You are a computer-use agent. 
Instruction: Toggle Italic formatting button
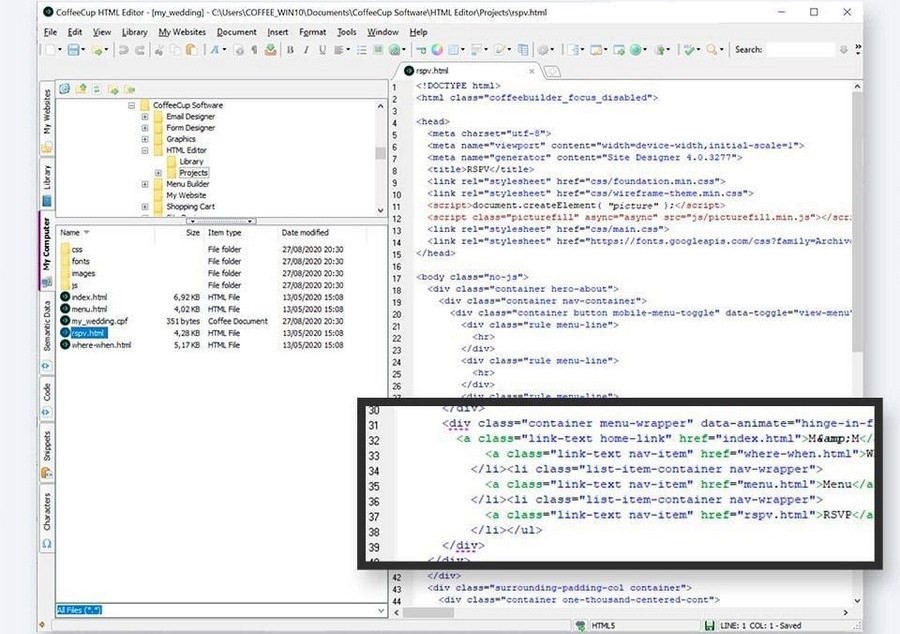(x=306, y=50)
